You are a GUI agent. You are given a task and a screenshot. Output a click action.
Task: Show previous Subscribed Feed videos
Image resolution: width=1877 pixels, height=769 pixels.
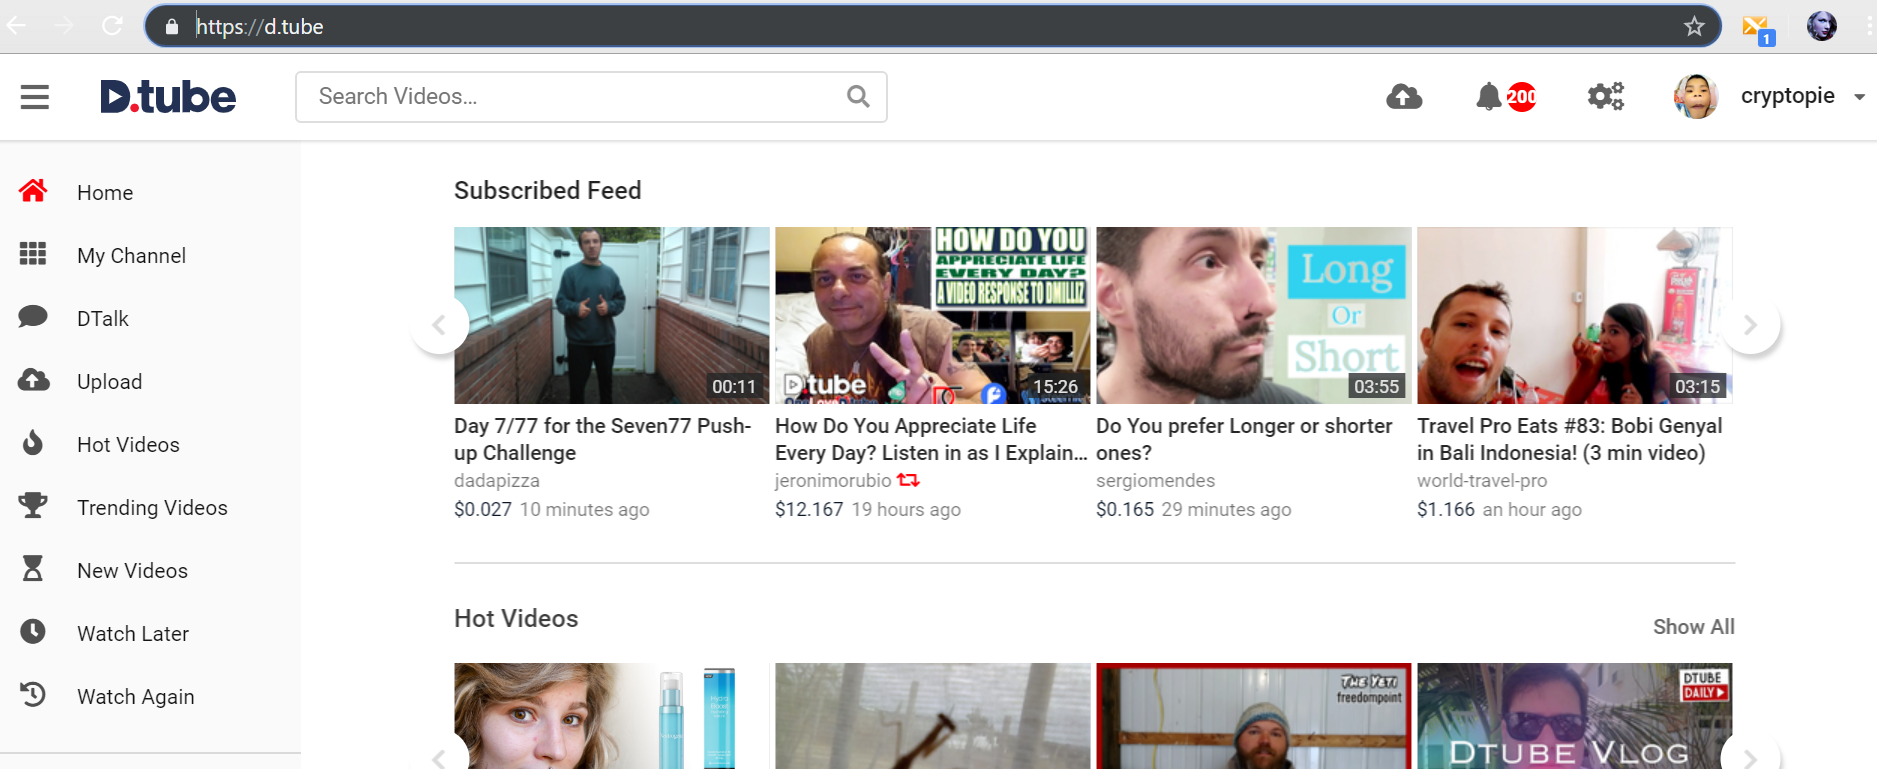pyautogui.click(x=439, y=325)
